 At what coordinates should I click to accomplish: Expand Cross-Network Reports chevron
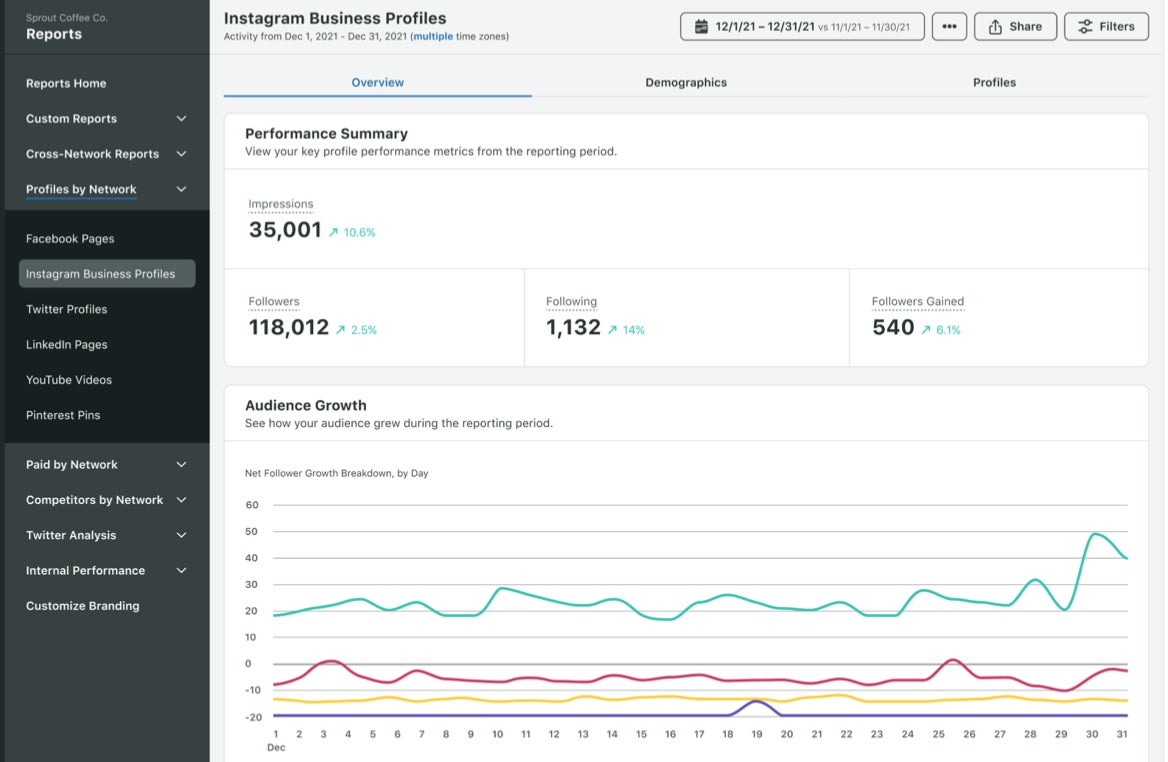pos(181,154)
